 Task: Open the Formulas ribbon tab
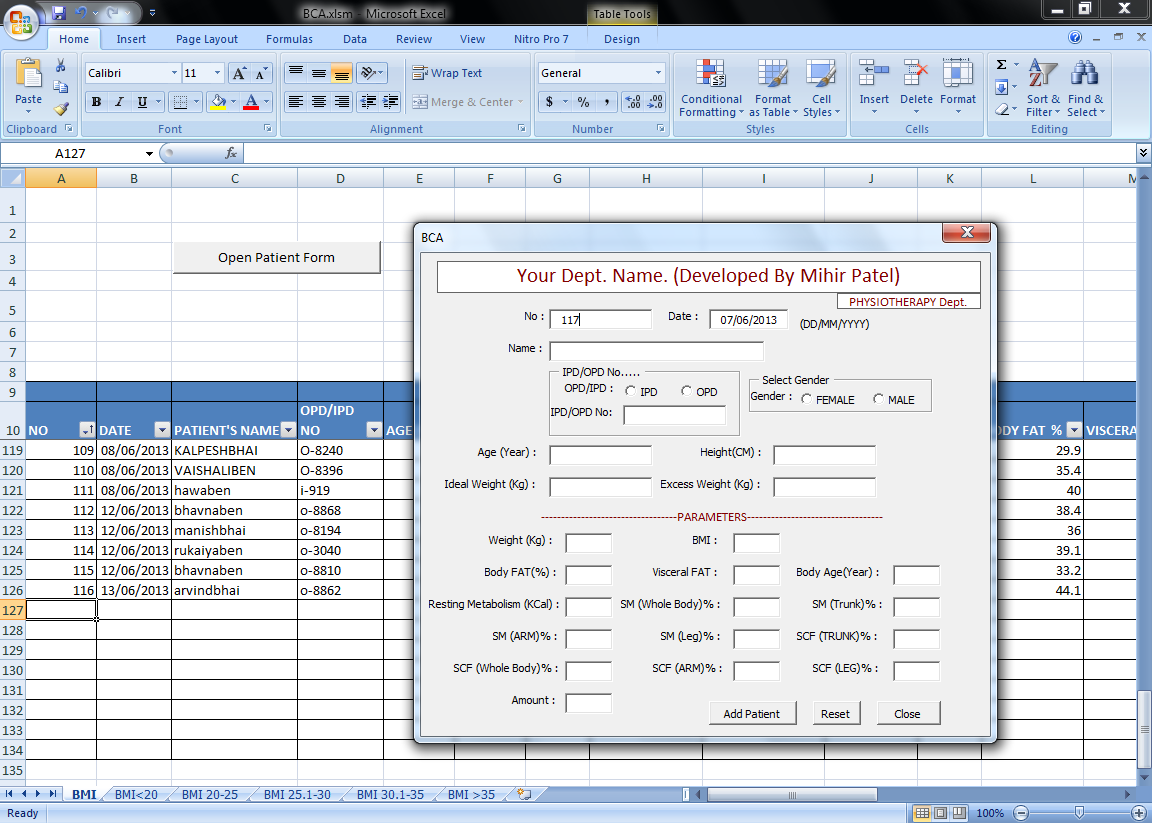(289, 39)
